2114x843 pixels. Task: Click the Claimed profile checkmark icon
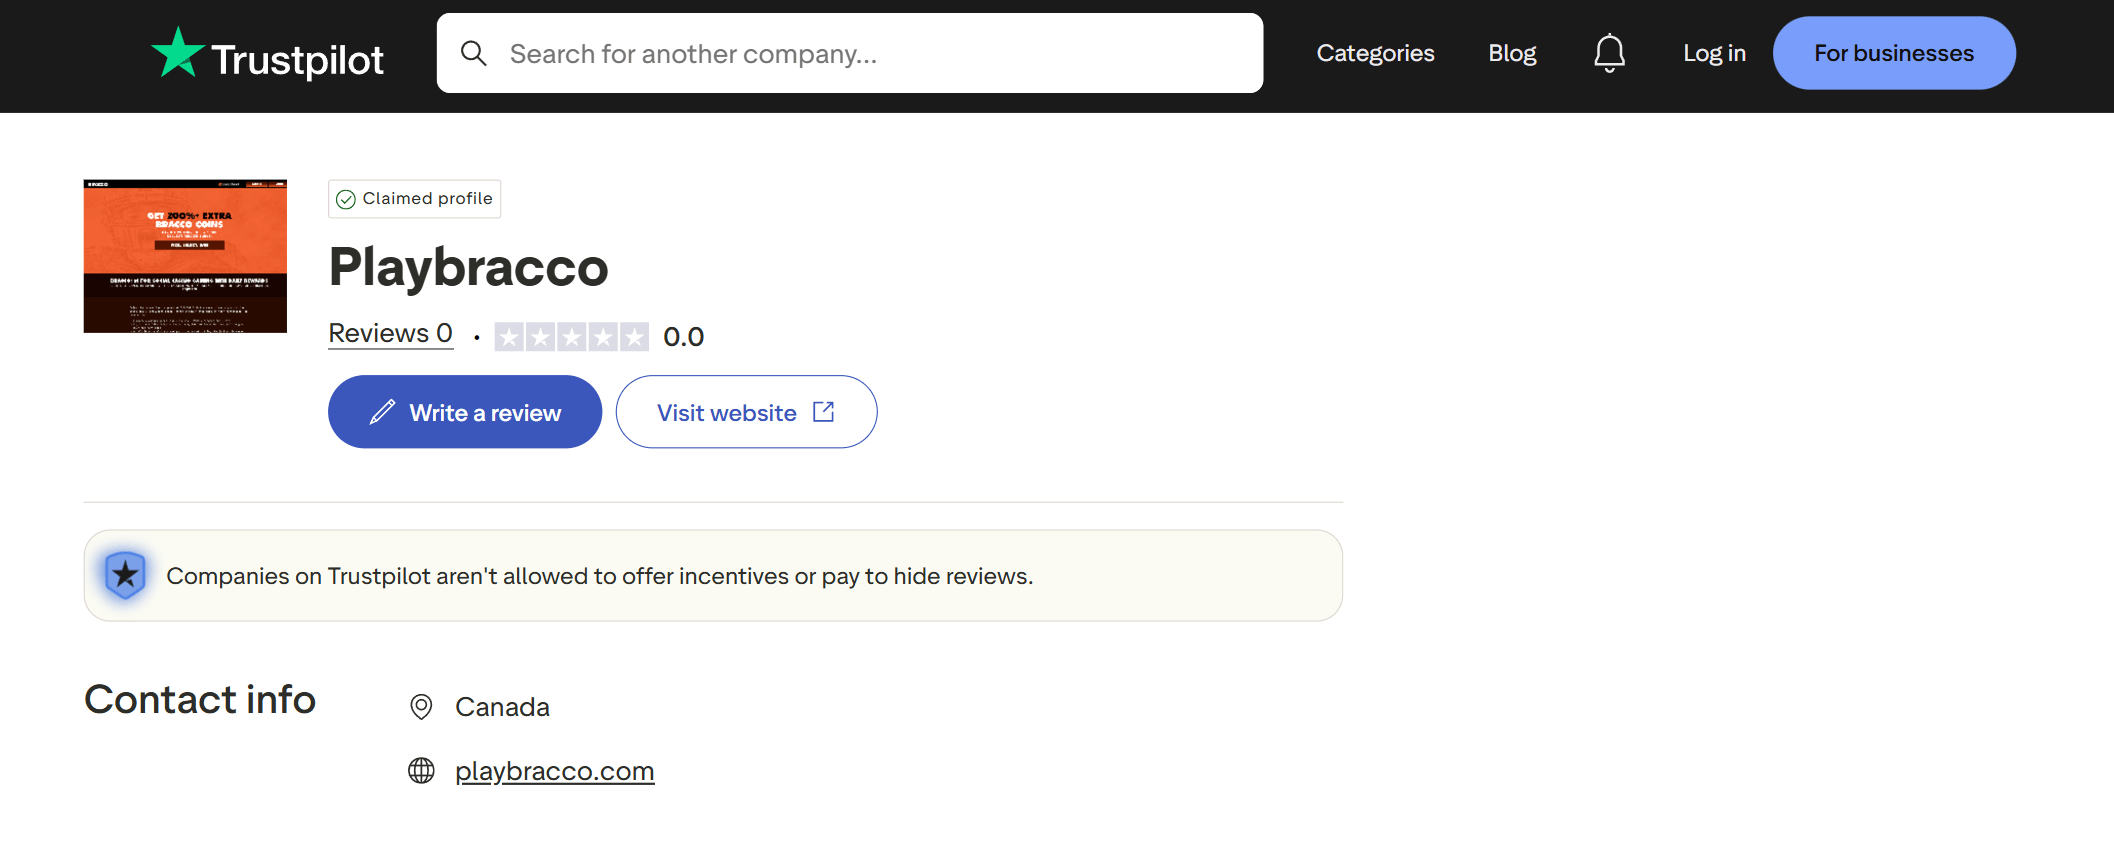[346, 199]
